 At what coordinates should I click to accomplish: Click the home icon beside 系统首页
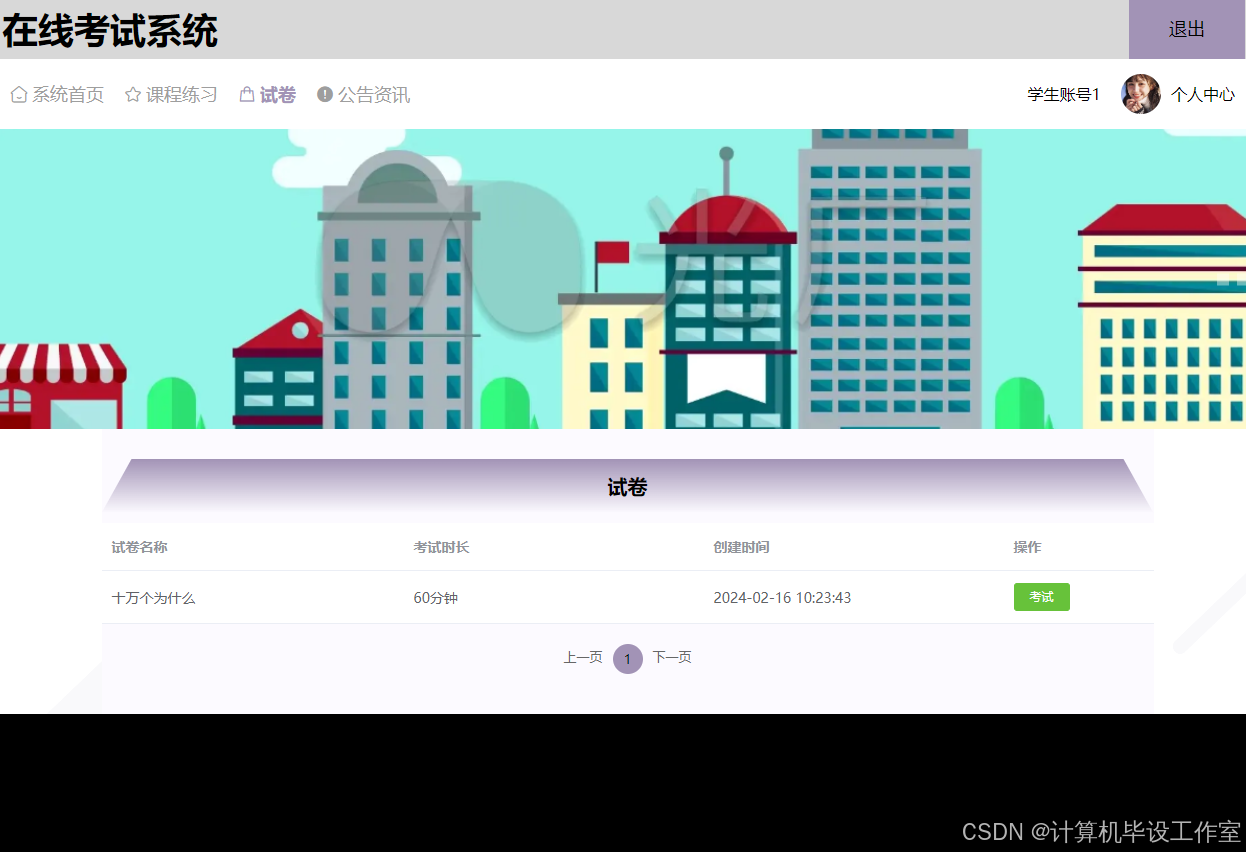tap(18, 94)
